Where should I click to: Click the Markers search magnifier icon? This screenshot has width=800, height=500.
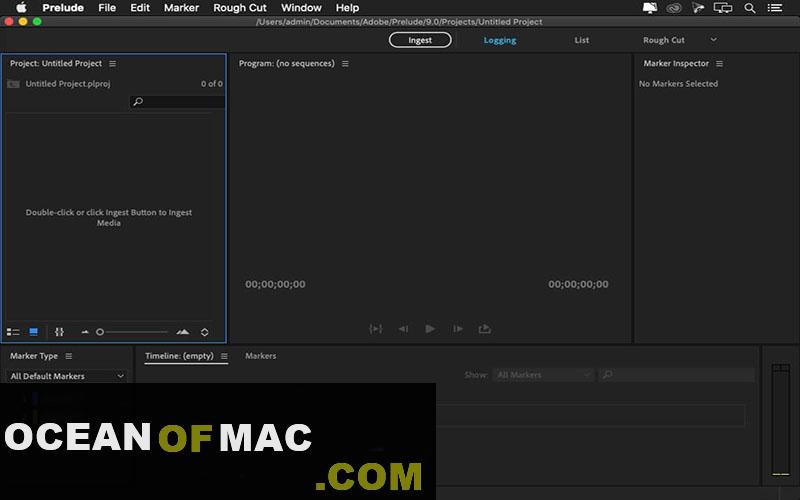pos(608,375)
